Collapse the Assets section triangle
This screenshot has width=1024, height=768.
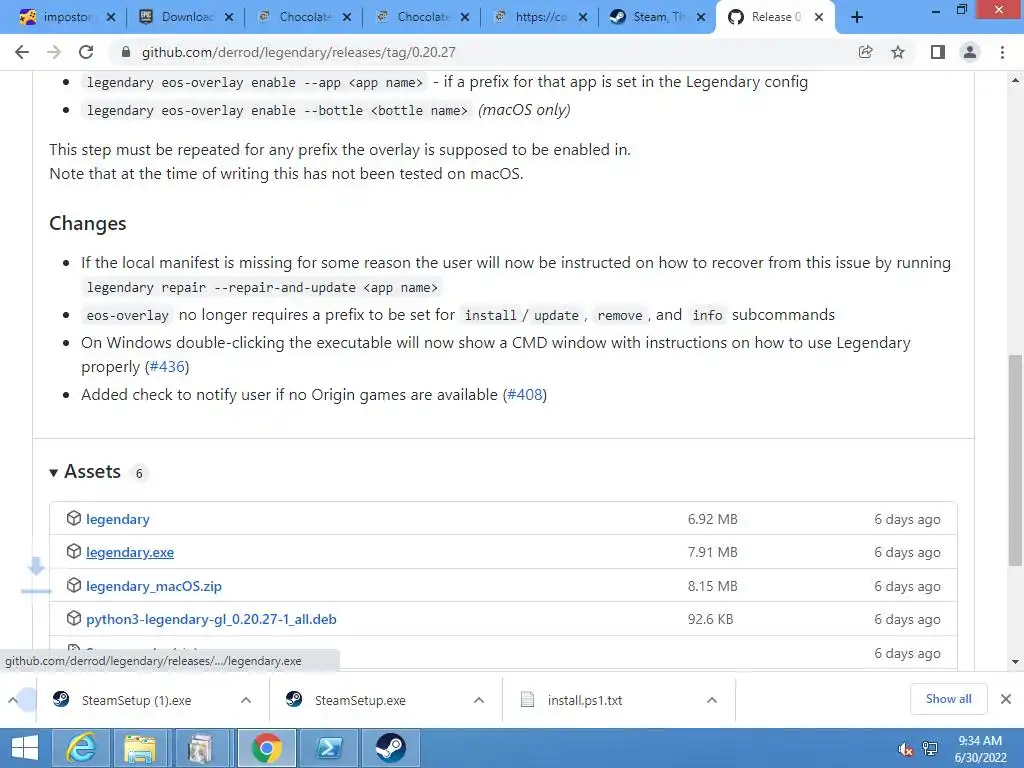click(54, 472)
